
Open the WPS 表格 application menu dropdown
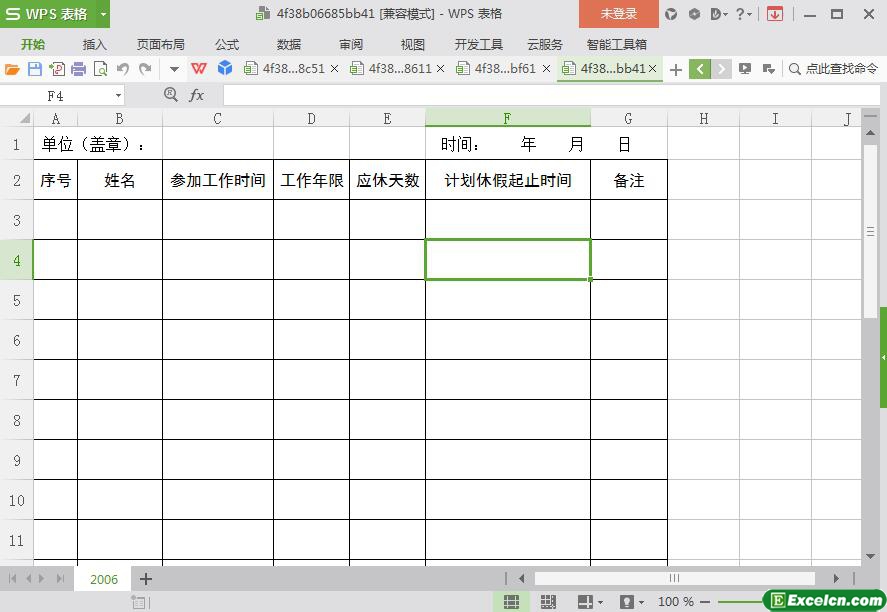(103, 14)
